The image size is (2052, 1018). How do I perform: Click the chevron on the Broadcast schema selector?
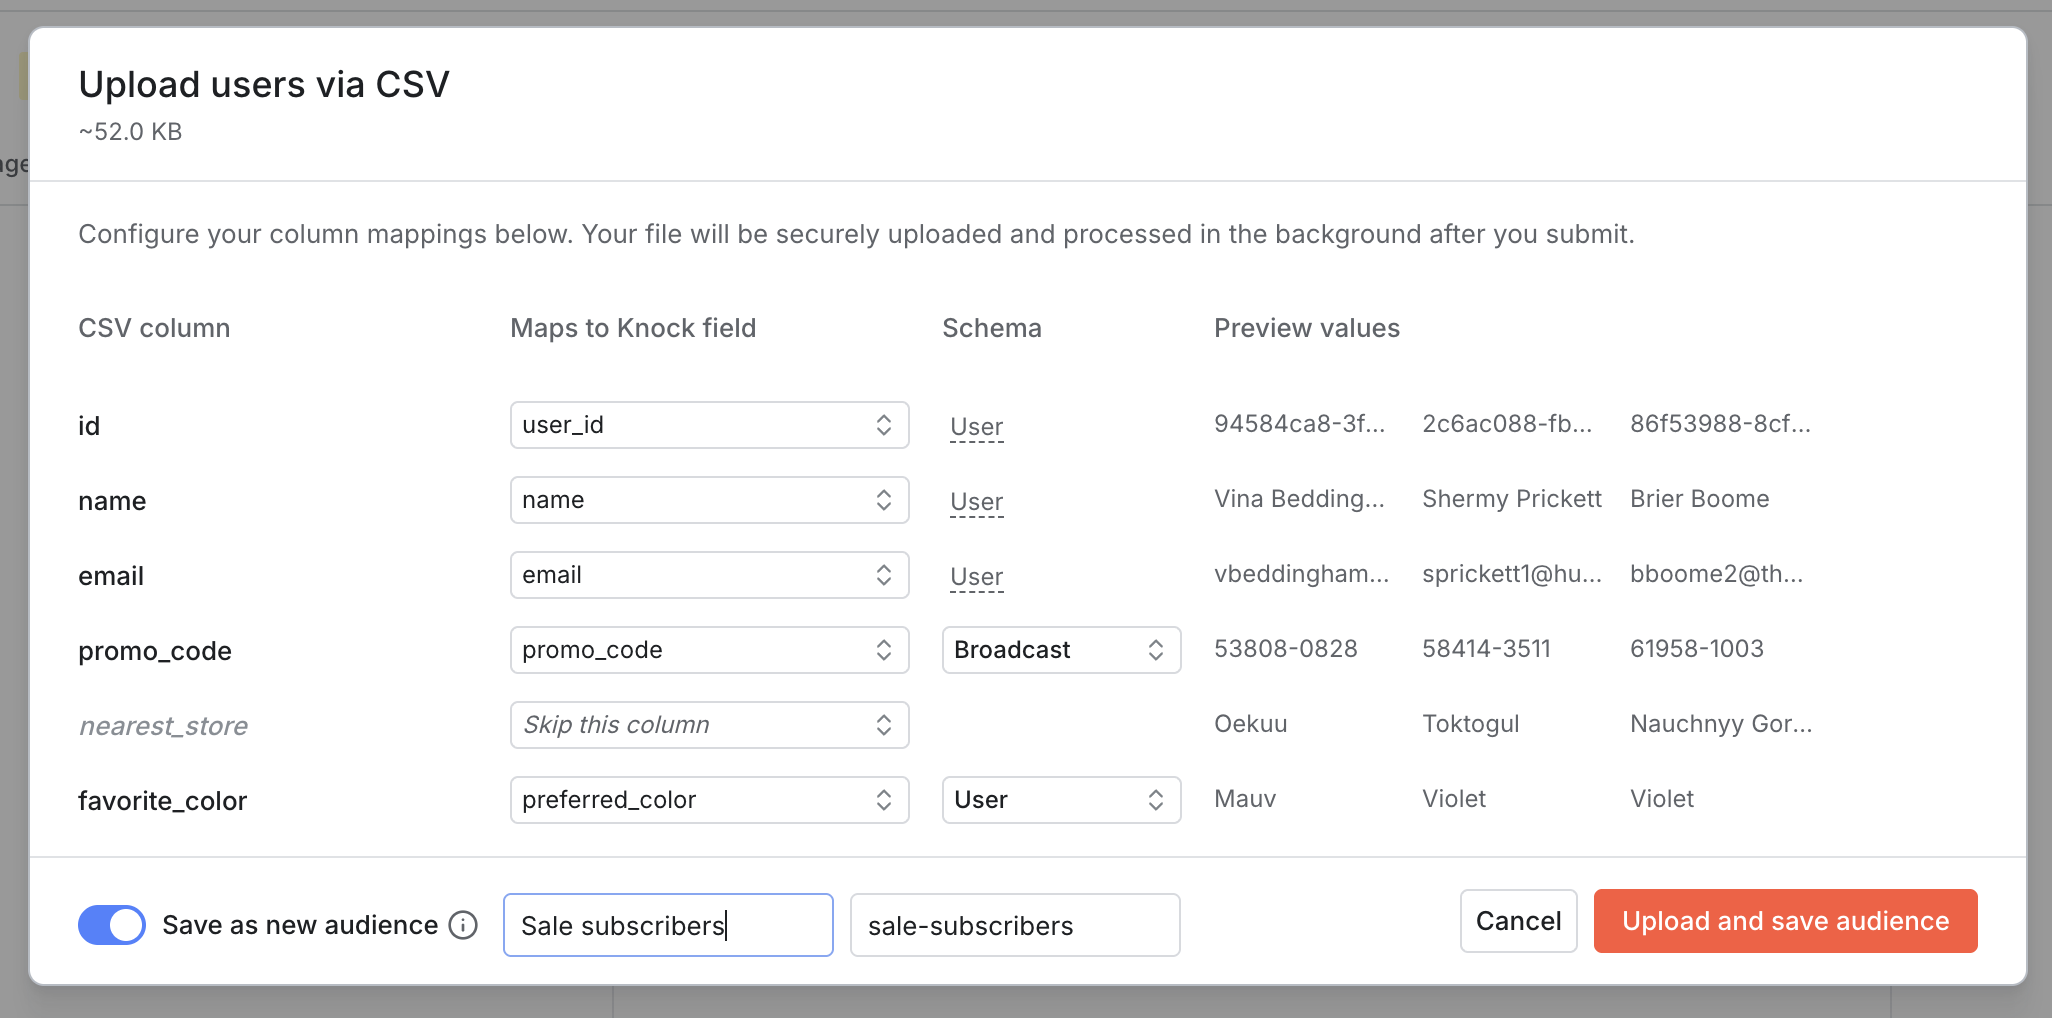1156,649
